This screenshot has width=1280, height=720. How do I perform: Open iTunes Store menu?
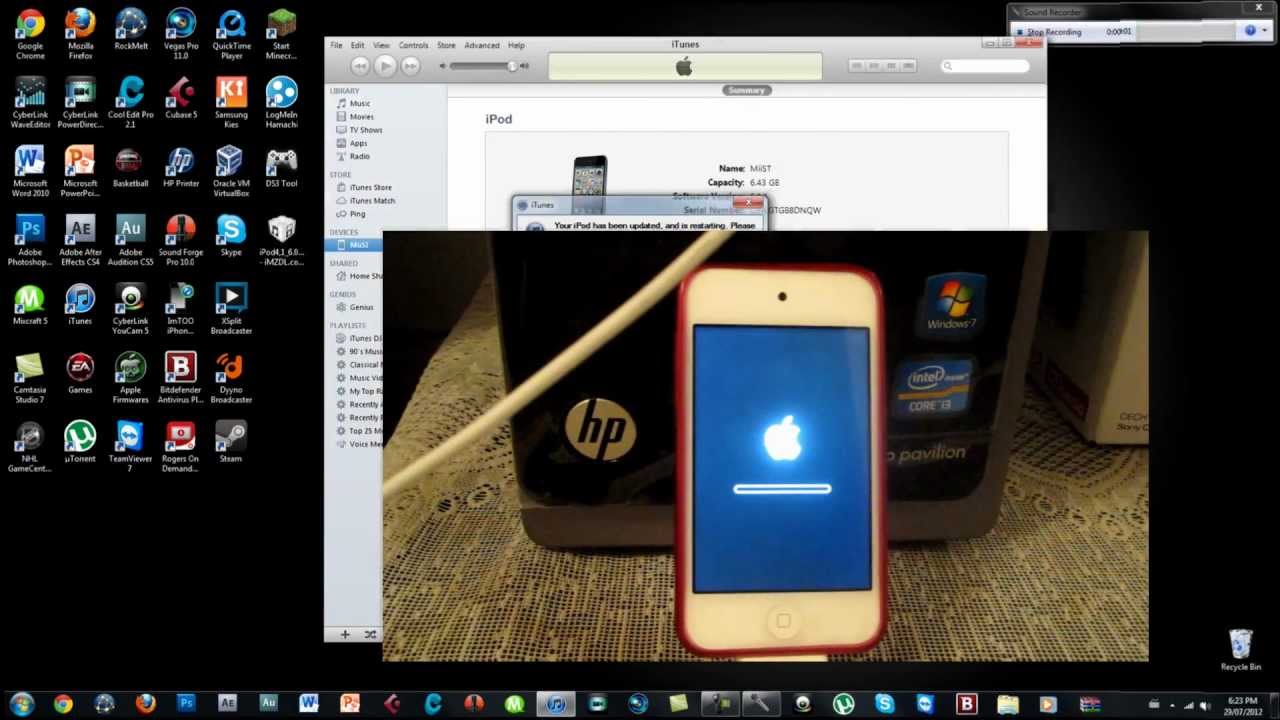446,45
